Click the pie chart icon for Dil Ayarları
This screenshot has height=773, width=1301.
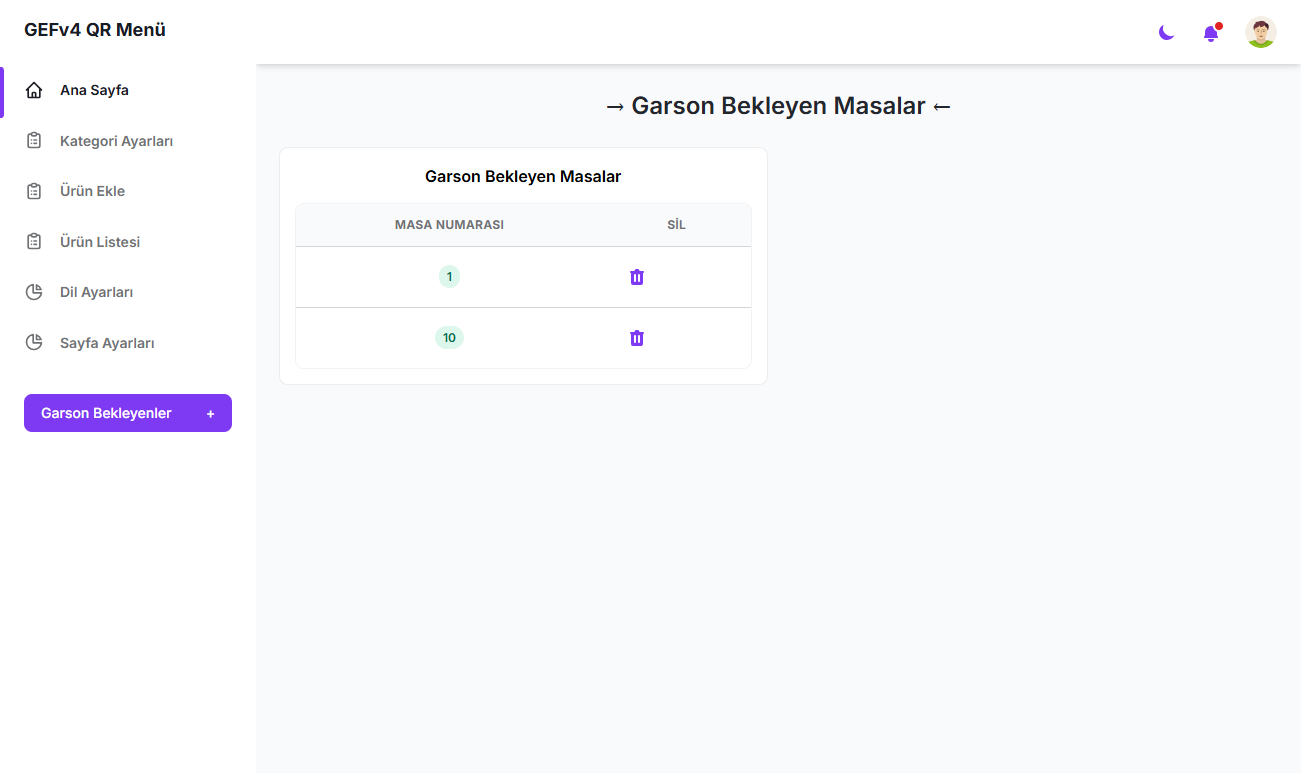pos(34,292)
